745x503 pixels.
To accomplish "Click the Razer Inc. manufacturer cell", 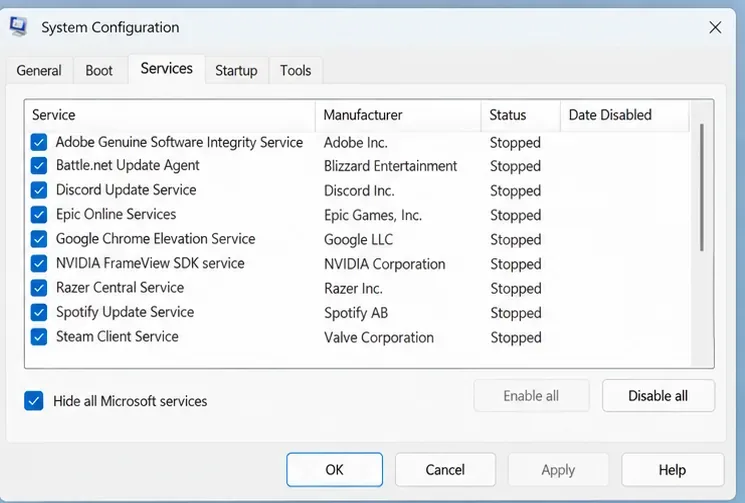I will pyautogui.click(x=353, y=289).
